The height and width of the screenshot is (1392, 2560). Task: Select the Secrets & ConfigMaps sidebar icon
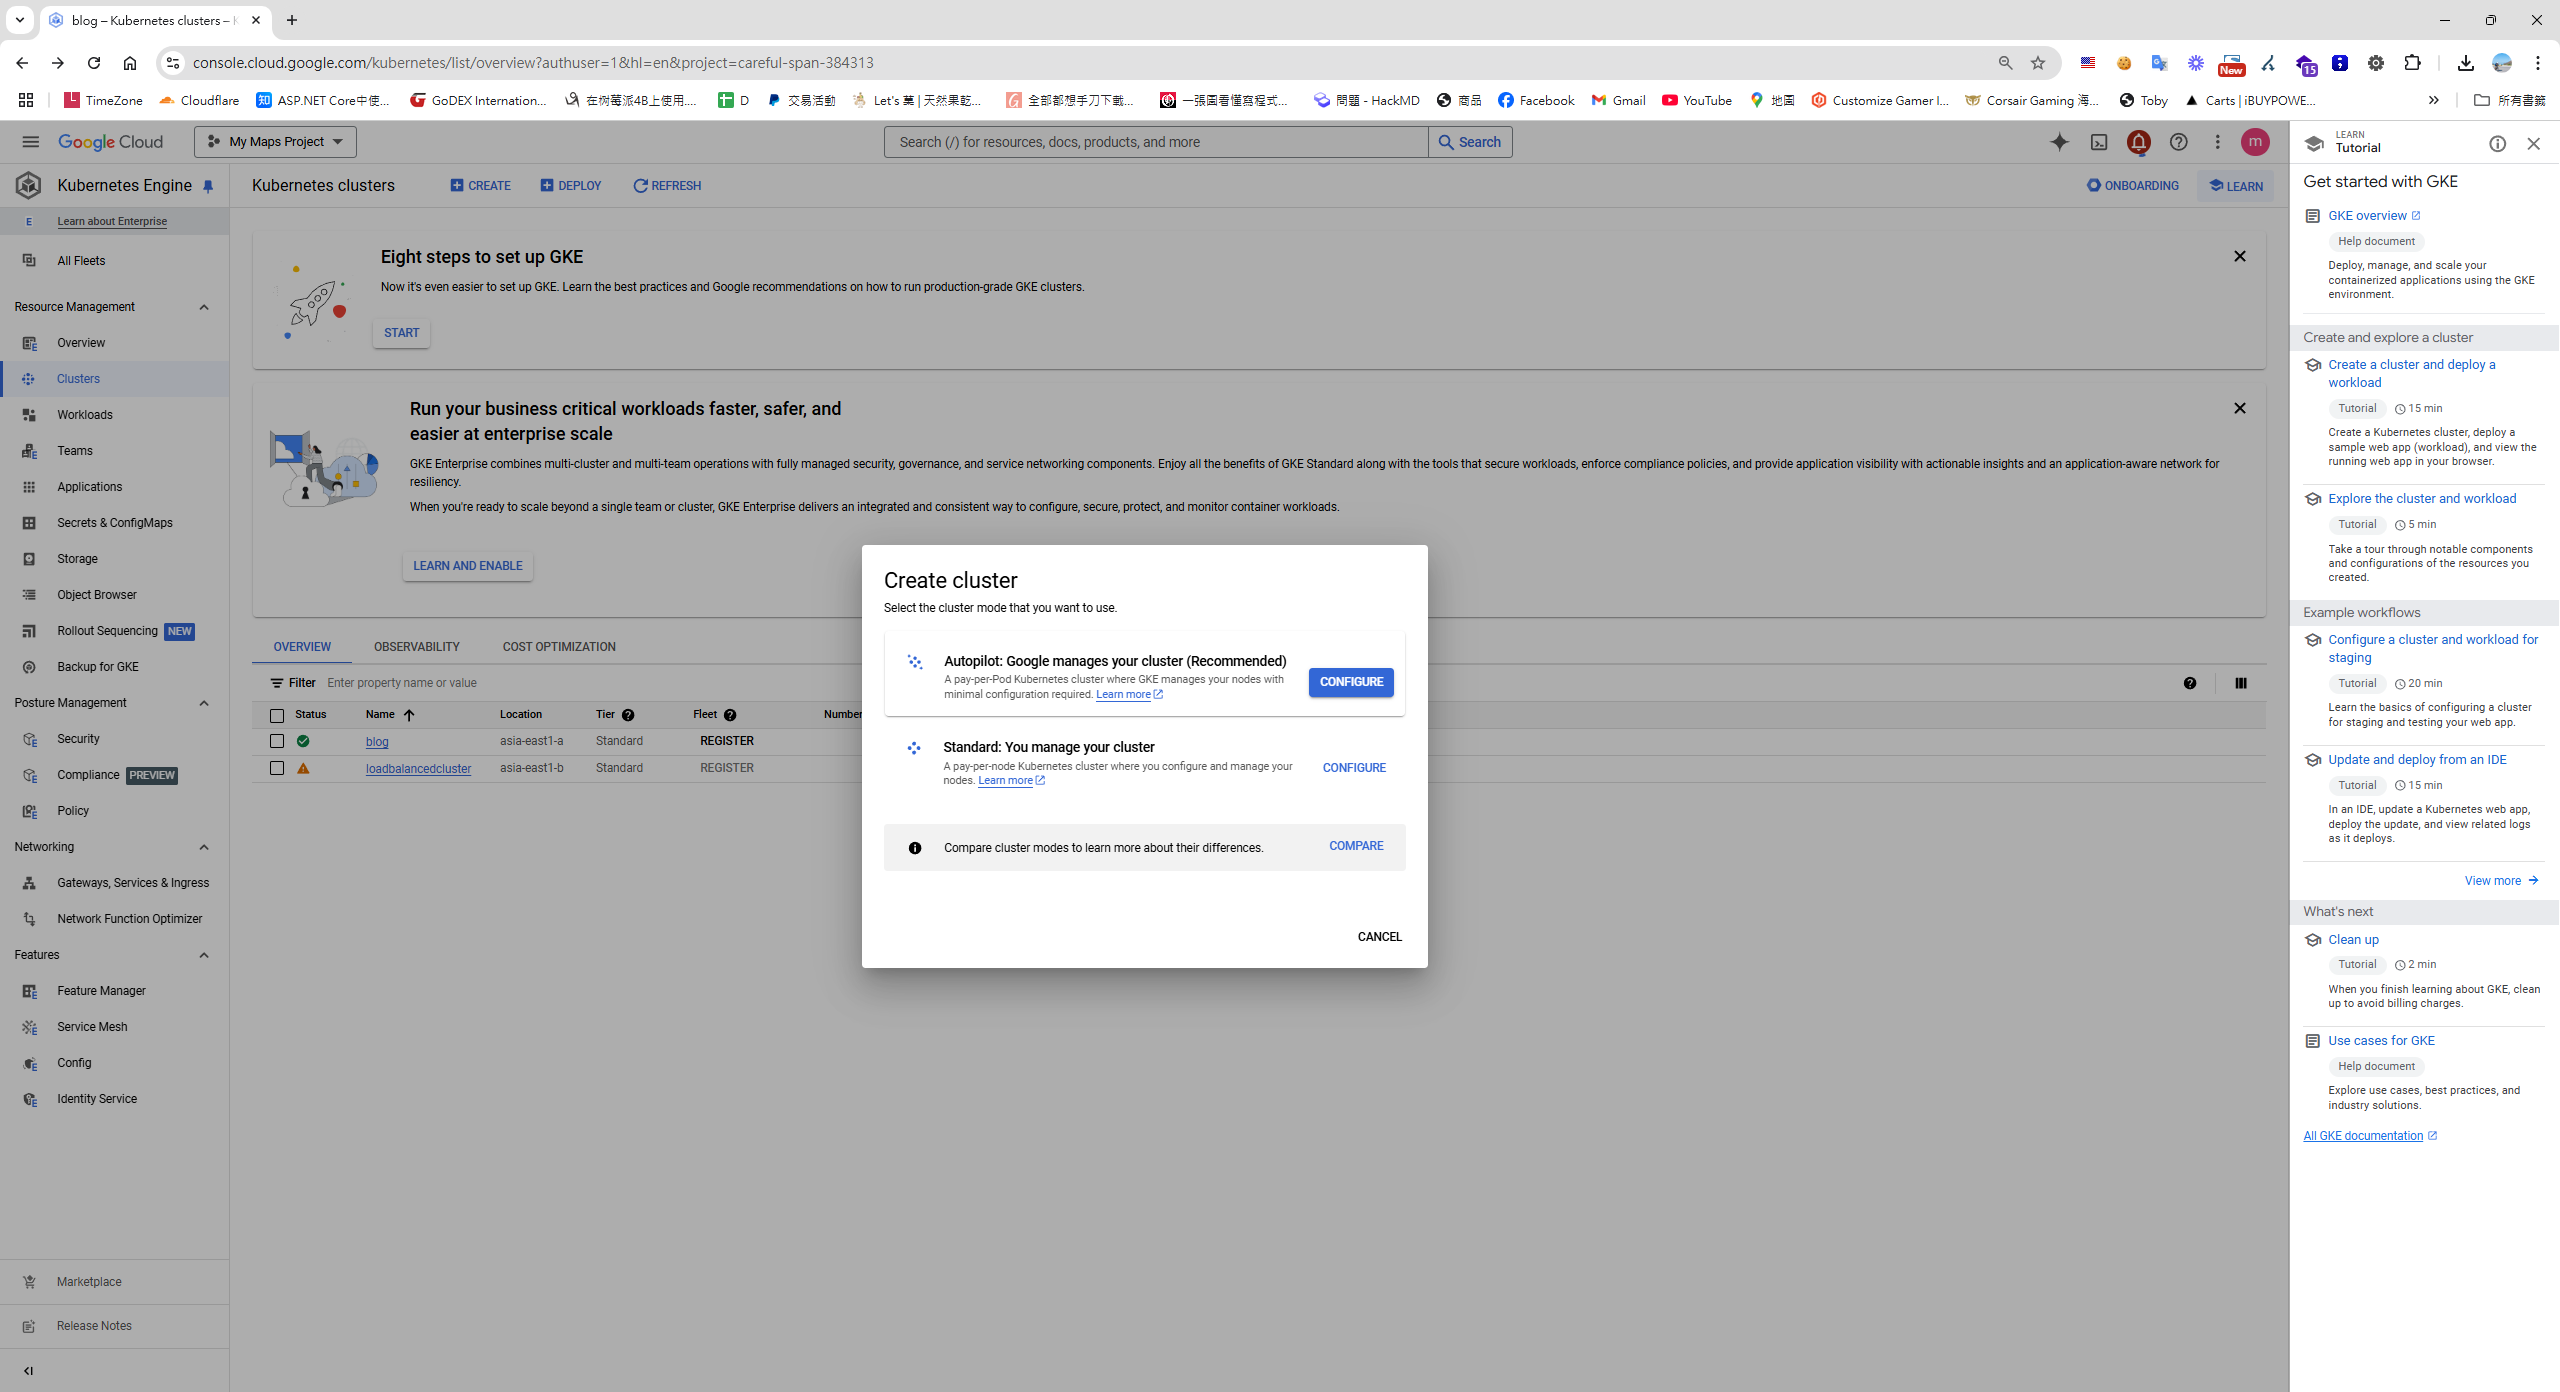click(29, 522)
